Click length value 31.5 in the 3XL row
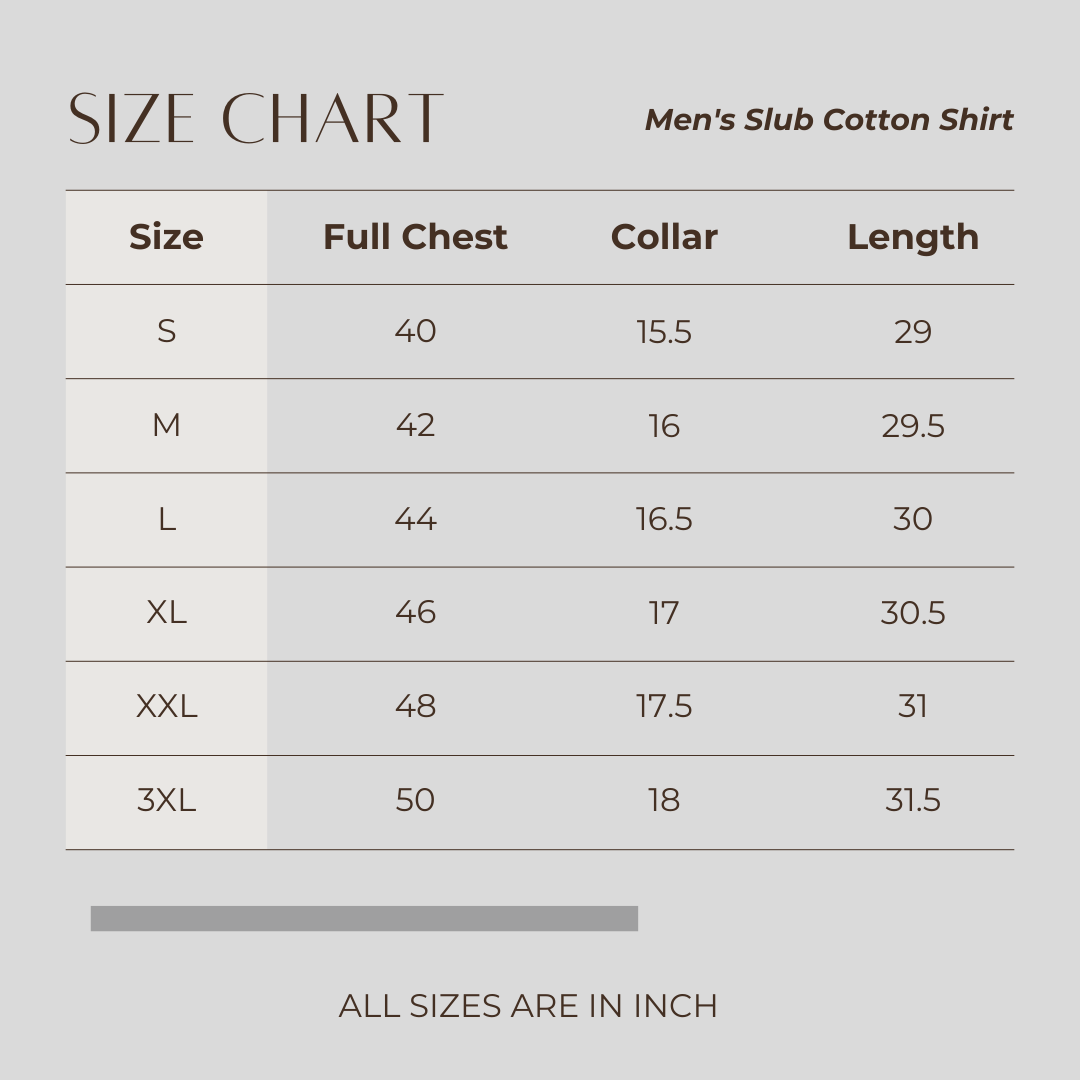 [x=913, y=800]
